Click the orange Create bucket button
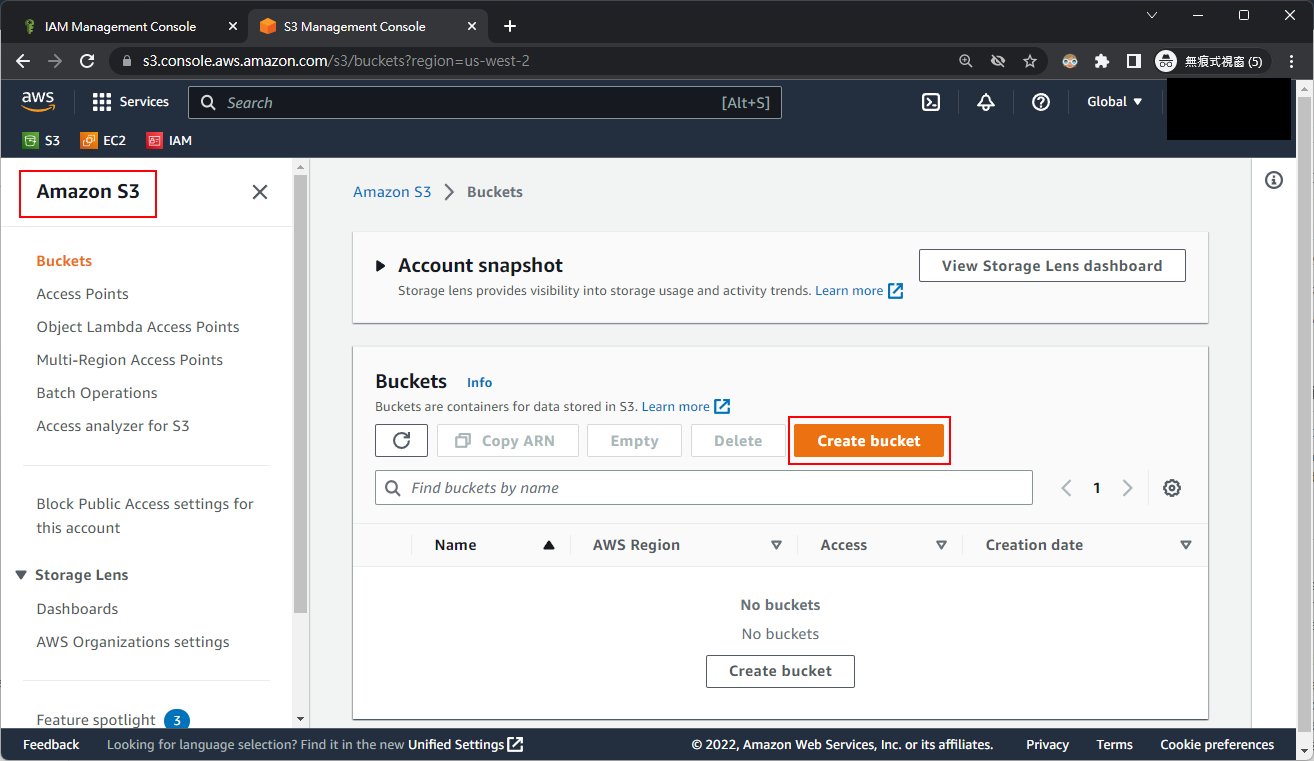Viewport: 1314px width, 761px height. [869, 441]
